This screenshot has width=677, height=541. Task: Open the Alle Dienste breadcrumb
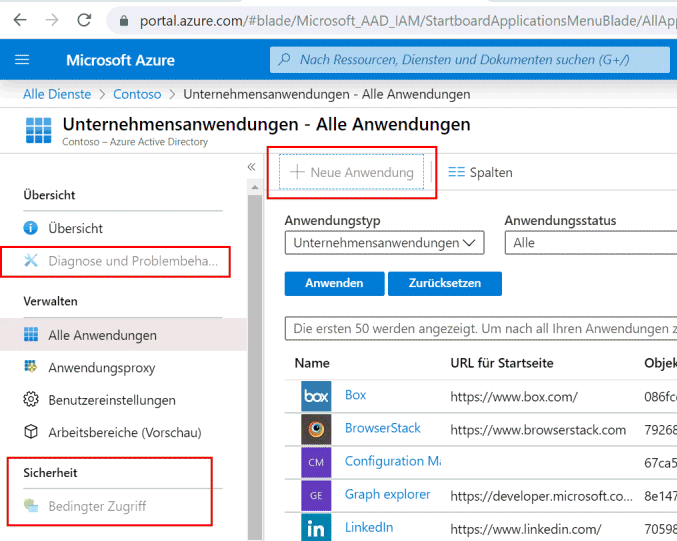click(57, 94)
